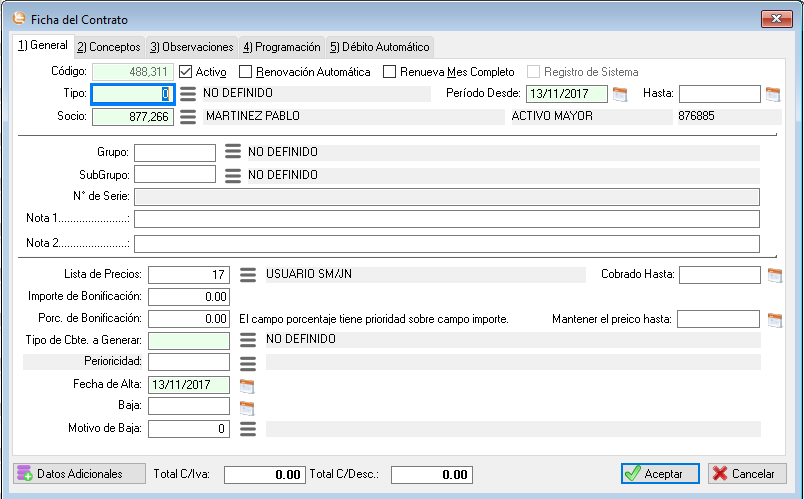The height and width of the screenshot is (499, 804).
Task: Click into the Nota 1 text field
Action: (446, 219)
